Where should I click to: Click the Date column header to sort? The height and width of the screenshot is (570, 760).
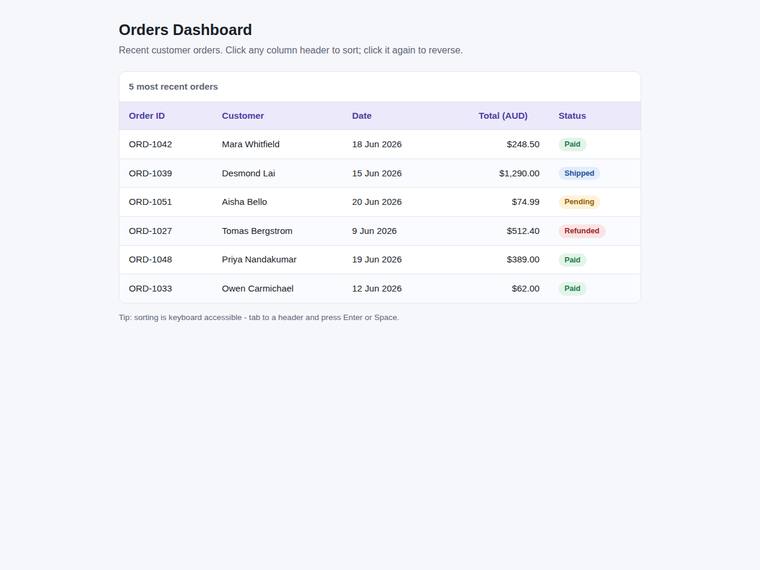click(x=362, y=116)
